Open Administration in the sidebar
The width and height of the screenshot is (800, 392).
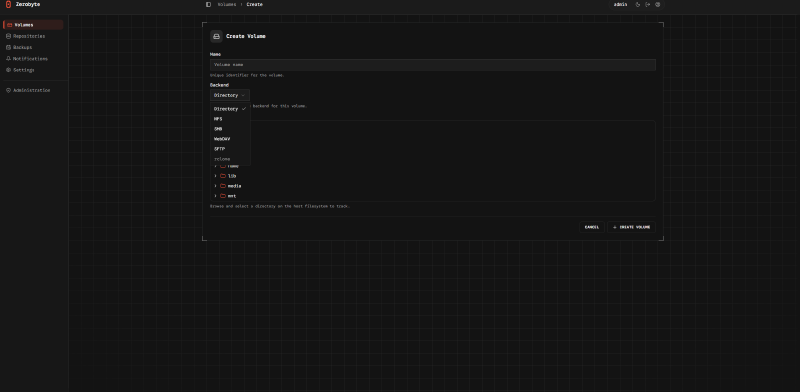coord(33,90)
